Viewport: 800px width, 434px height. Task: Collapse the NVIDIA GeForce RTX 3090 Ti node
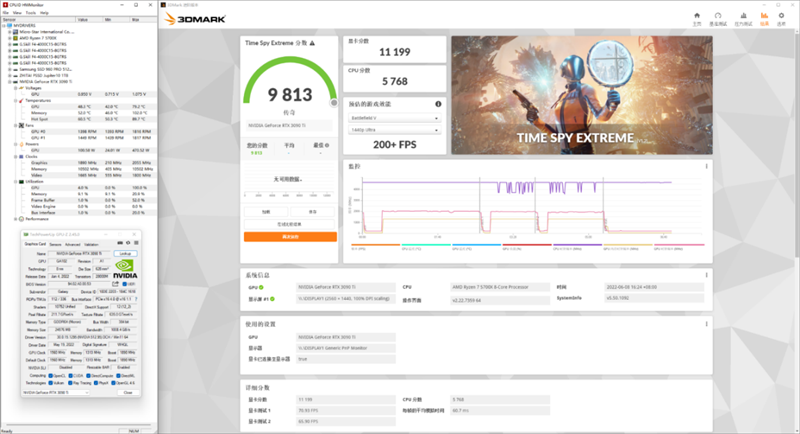9,82
